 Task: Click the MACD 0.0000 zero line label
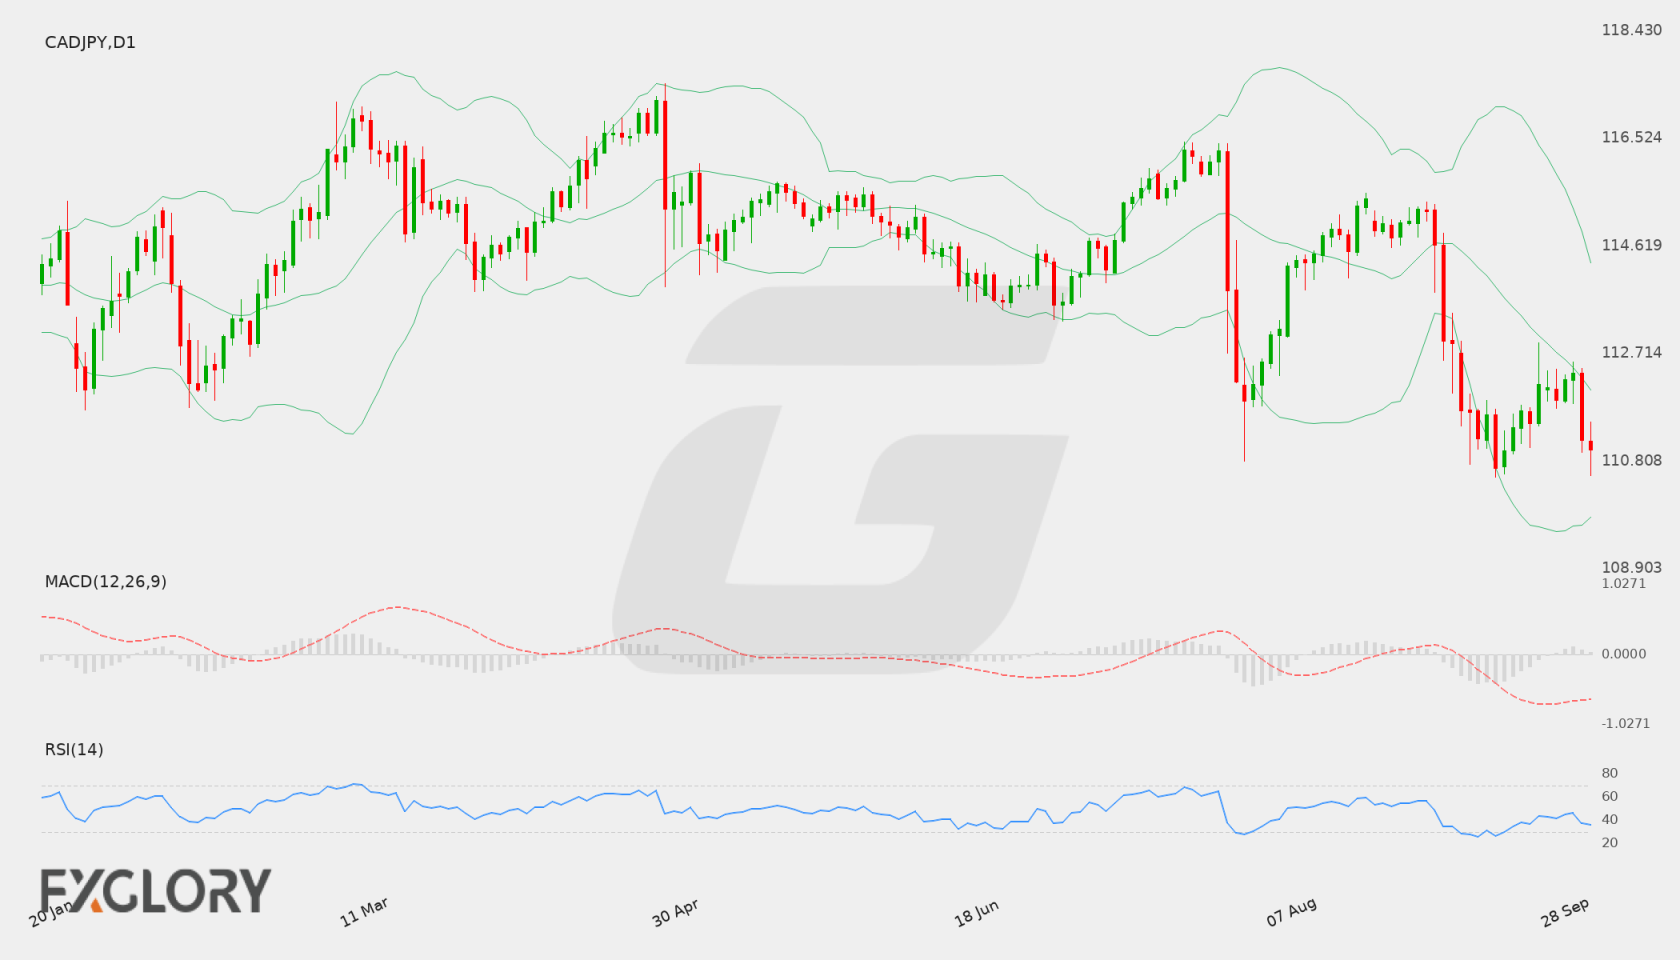pos(1624,653)
